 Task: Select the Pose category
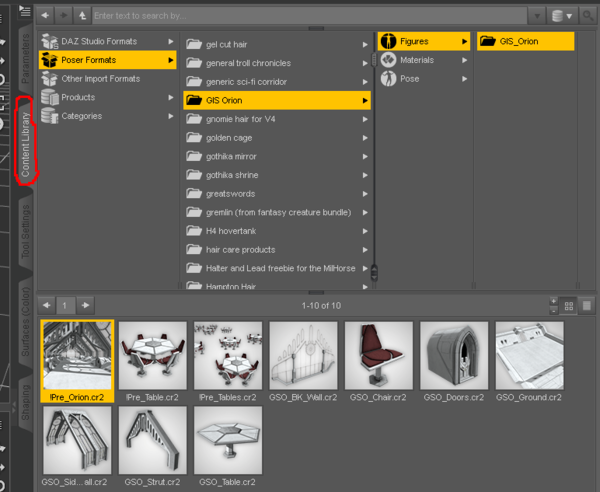[424, 79]
